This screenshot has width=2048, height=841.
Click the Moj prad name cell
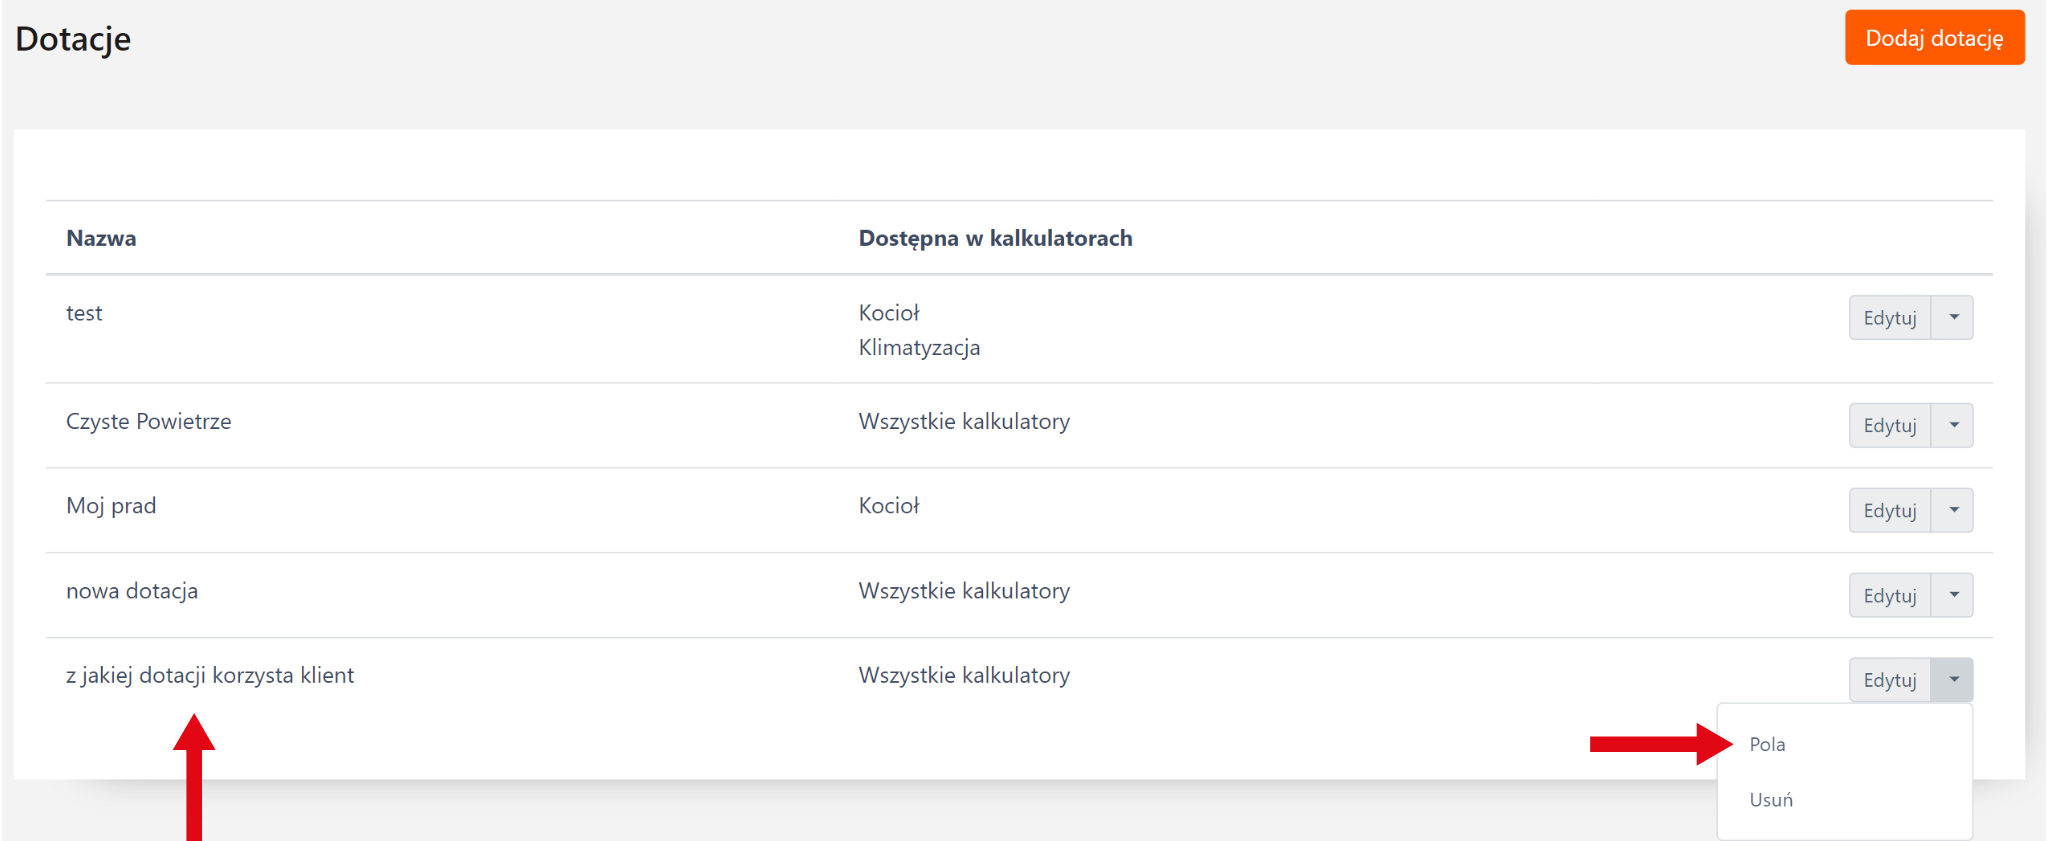(x=111, y=506)
